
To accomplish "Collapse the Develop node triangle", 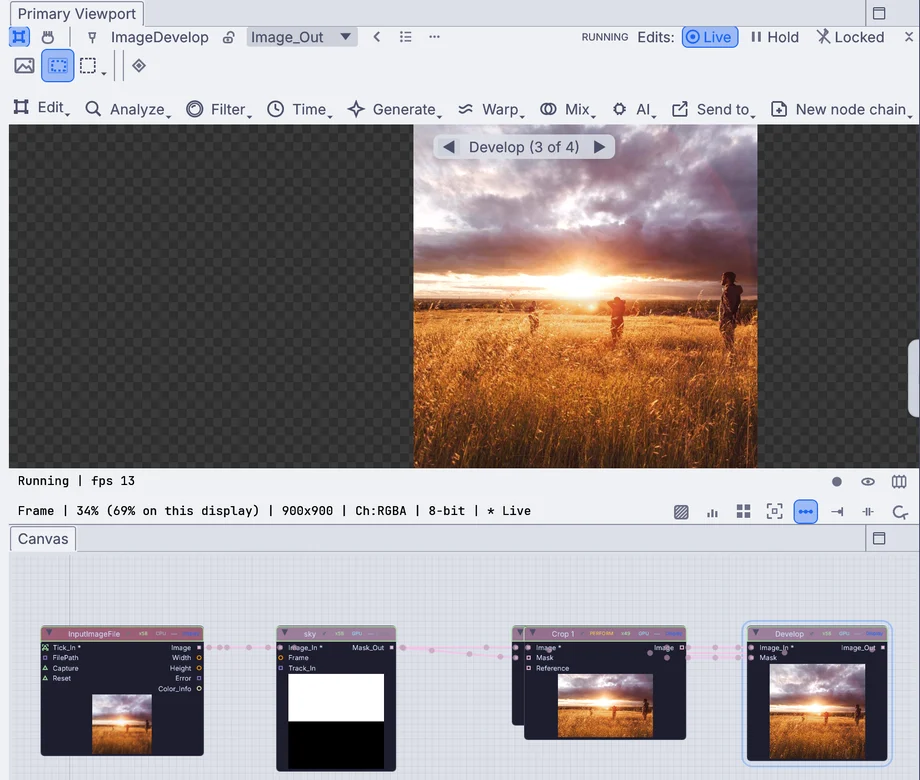I will point(756,633).
